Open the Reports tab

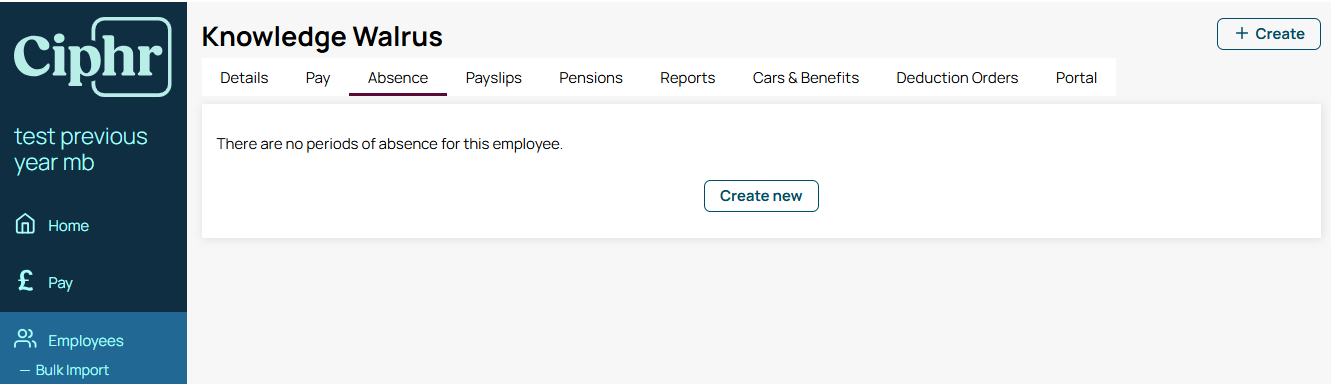tap(688, 77)
